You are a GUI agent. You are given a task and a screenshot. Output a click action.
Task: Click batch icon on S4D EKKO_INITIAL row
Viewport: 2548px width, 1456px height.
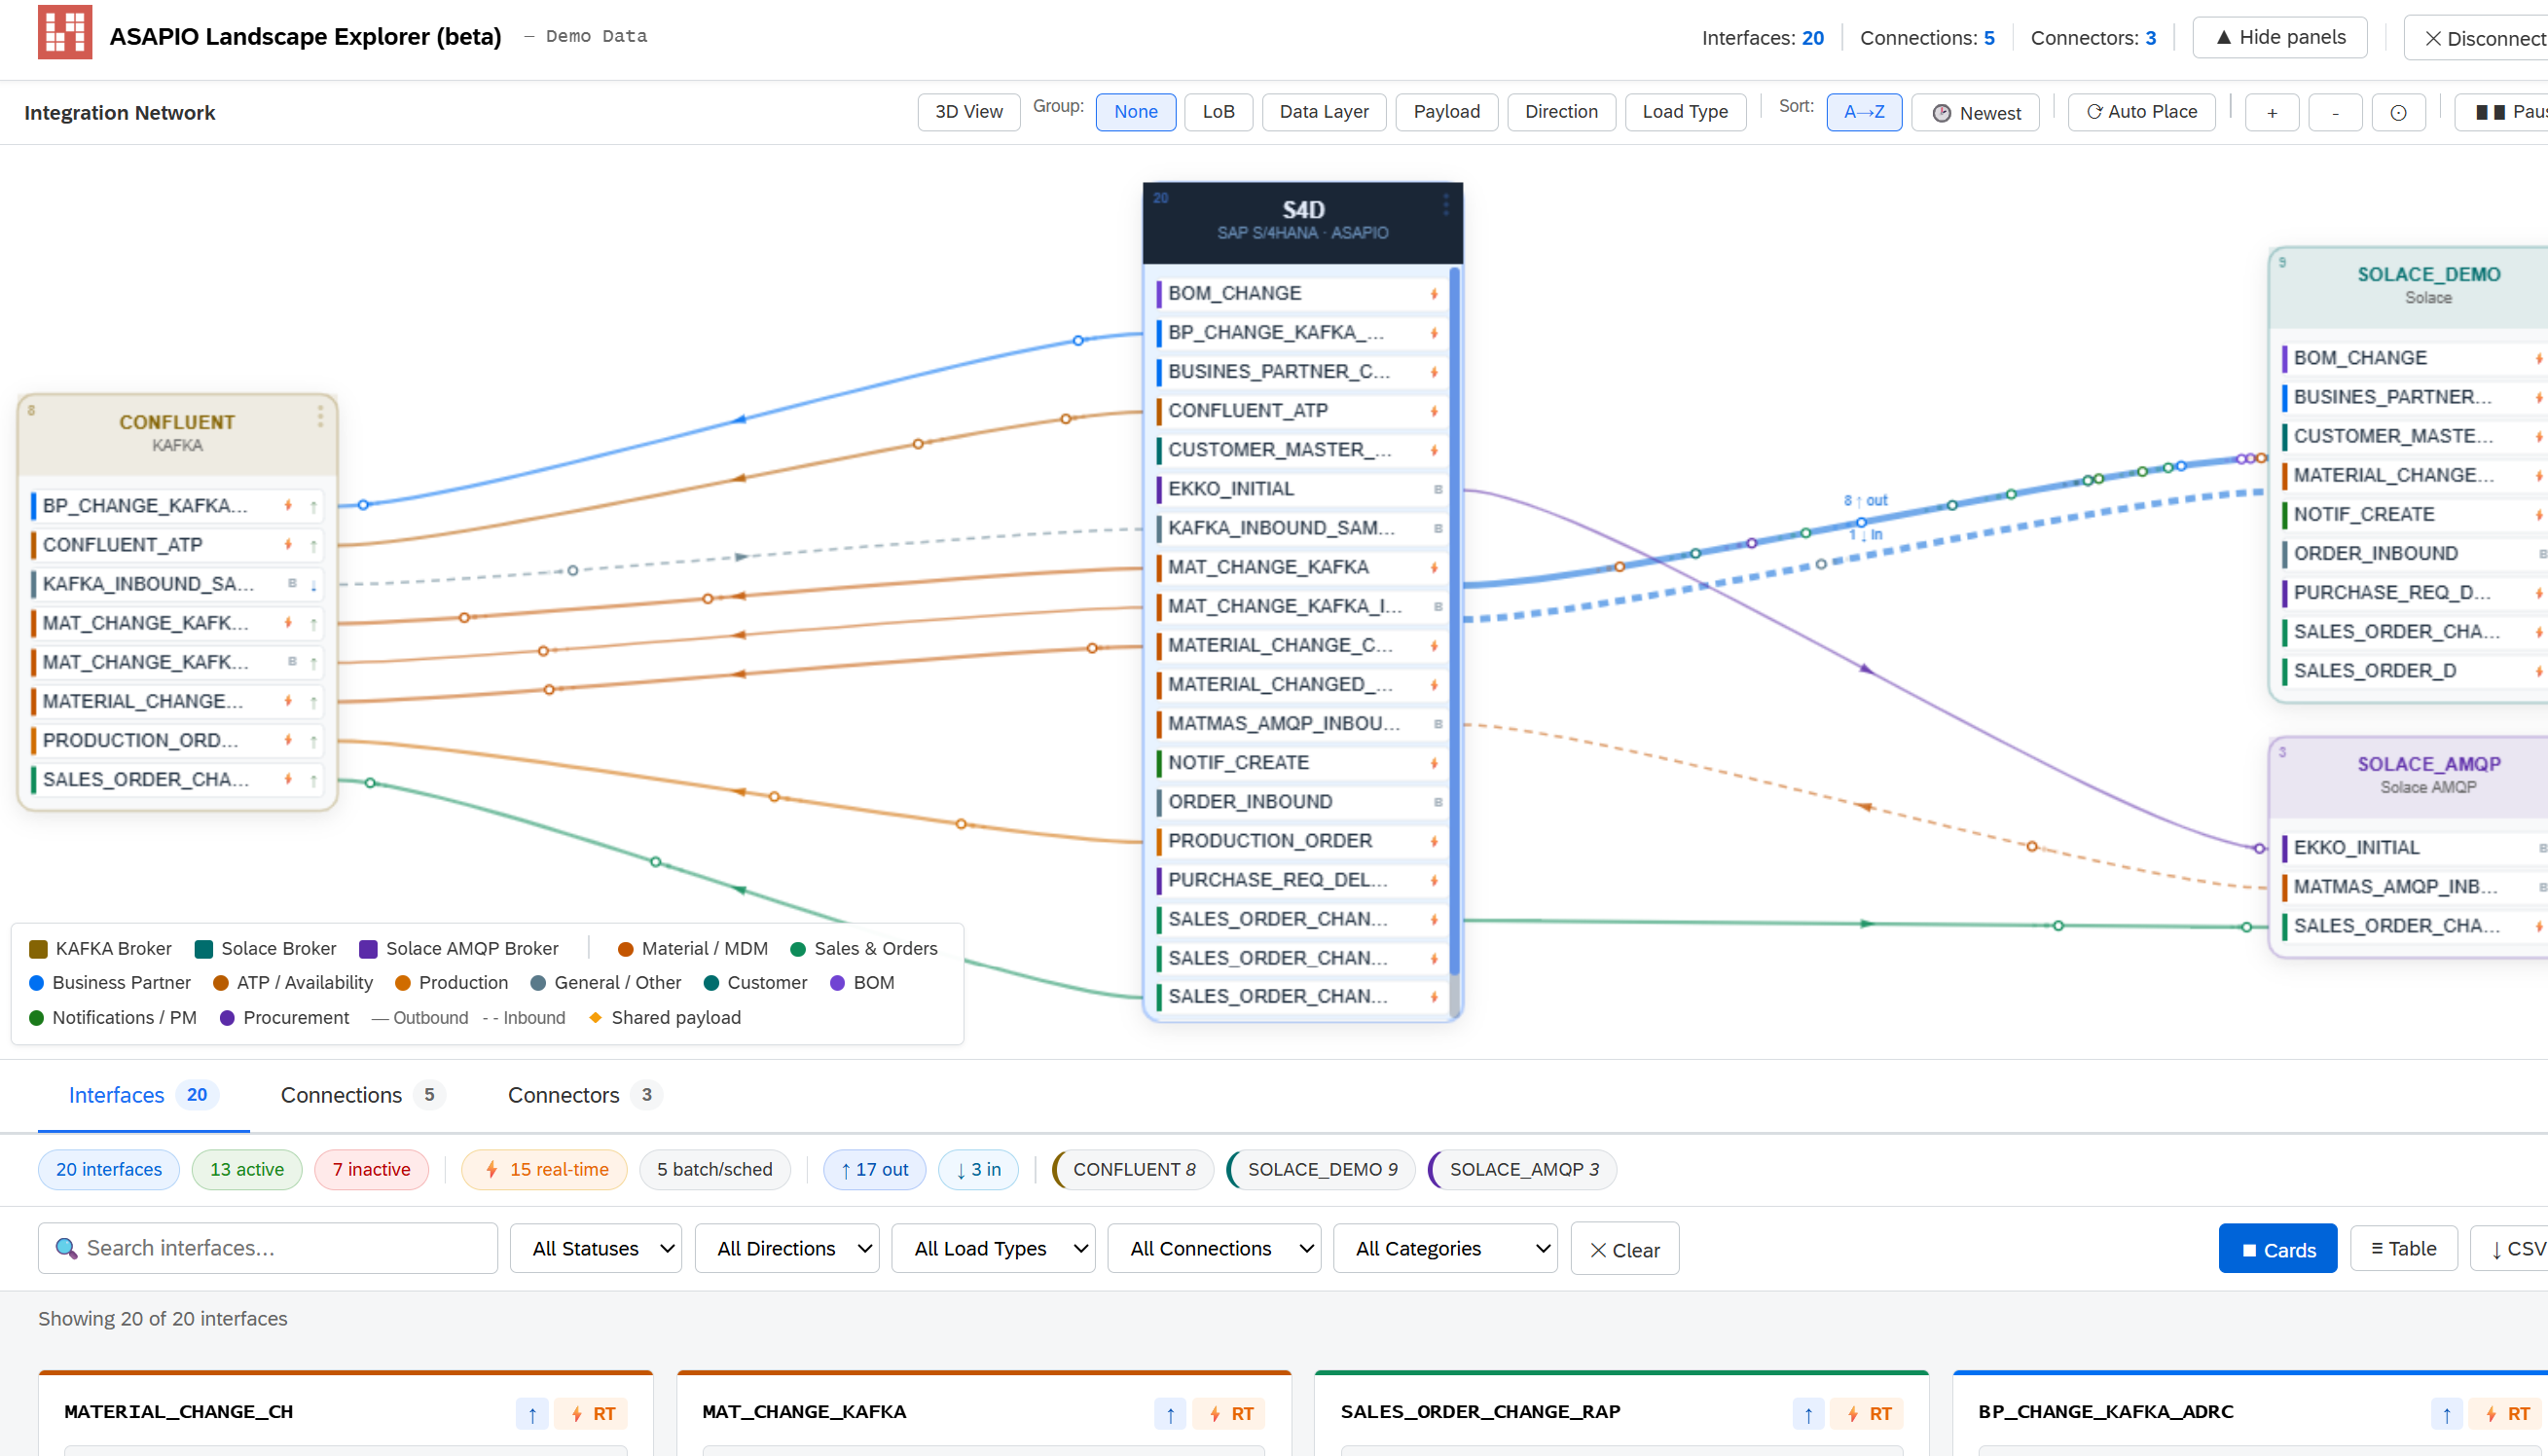[1438, 489]
